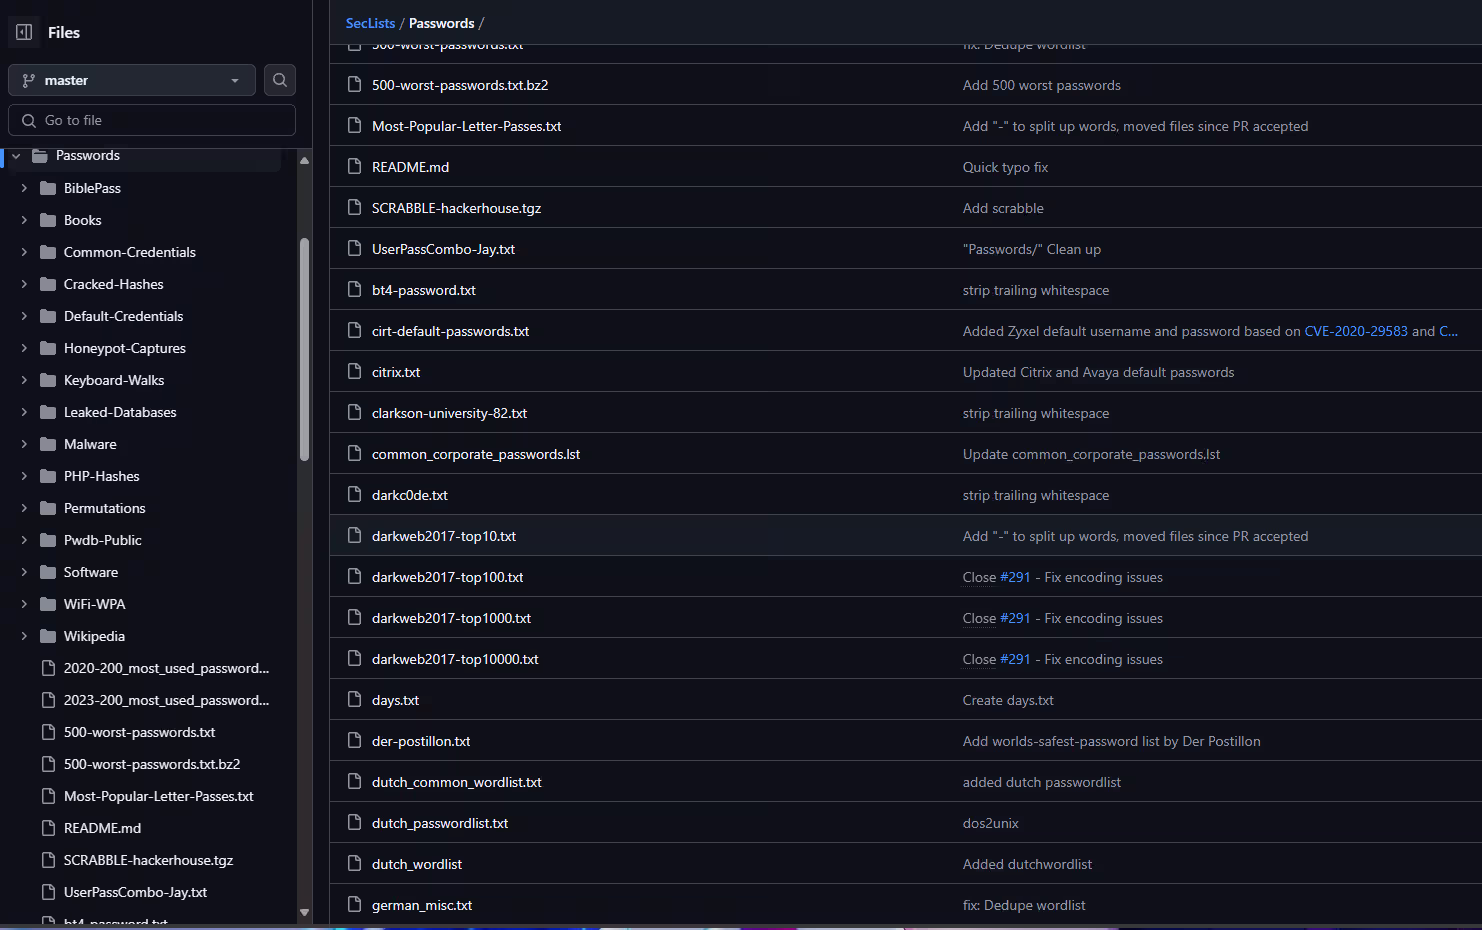The height and width of the screenshot is (930, 1482).
Task: Open SecLists breadcrumb link
Action: point(370,23)
